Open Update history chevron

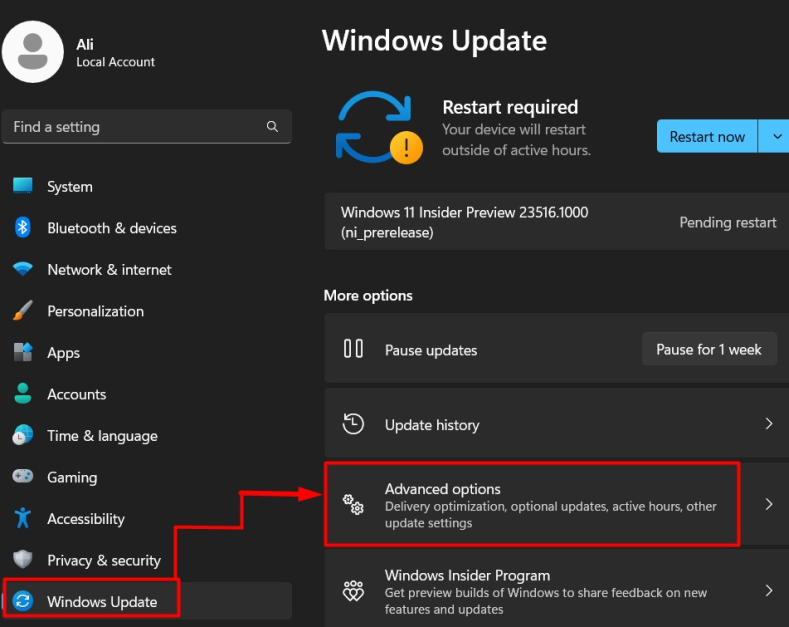(769, 424)
